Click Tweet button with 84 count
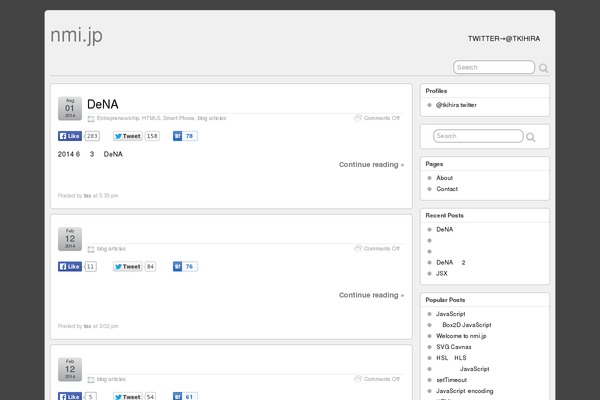This screenshot has width=600, height=400. pos(127,266)
